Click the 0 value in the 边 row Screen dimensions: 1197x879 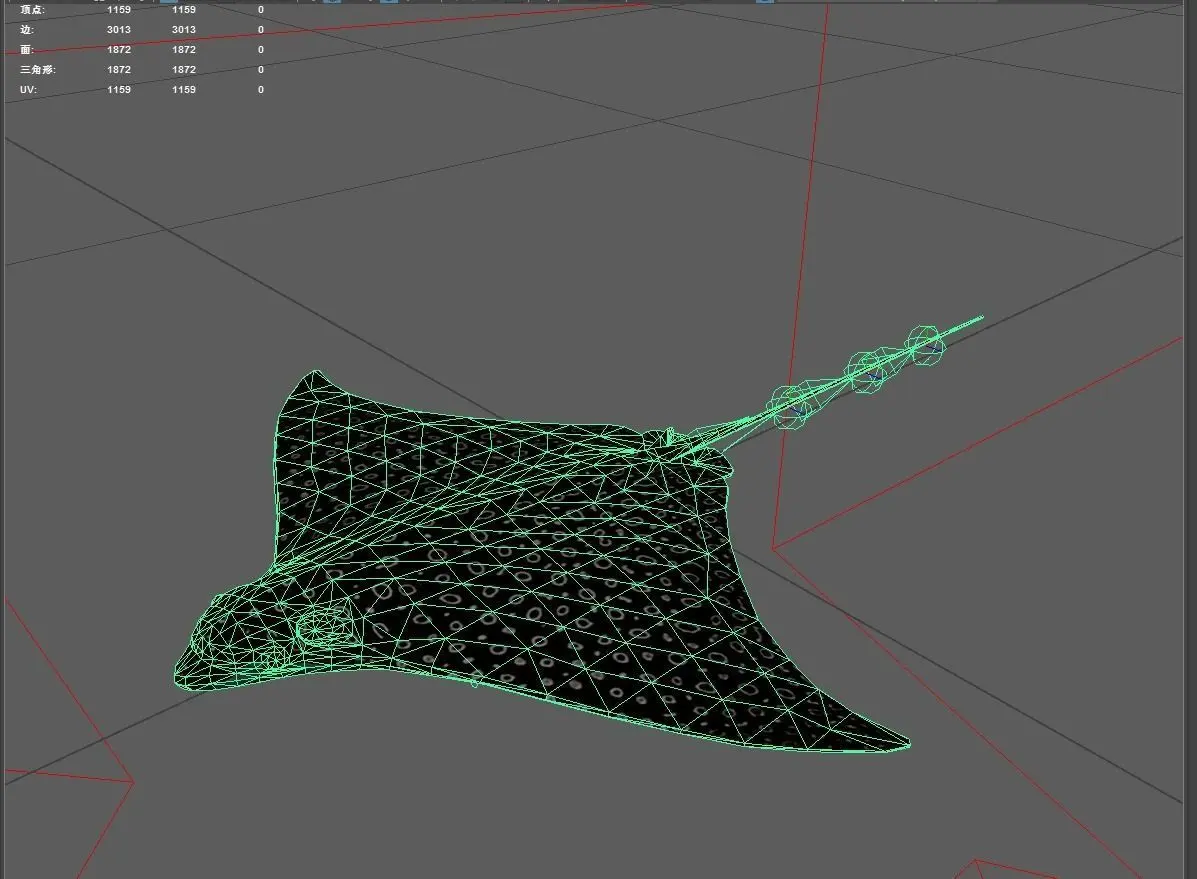260,30
